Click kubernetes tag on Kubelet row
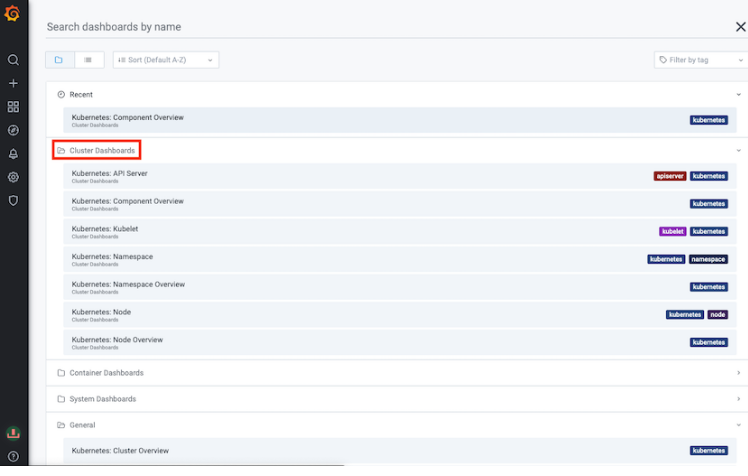748x476 pixels. point(708,231)
